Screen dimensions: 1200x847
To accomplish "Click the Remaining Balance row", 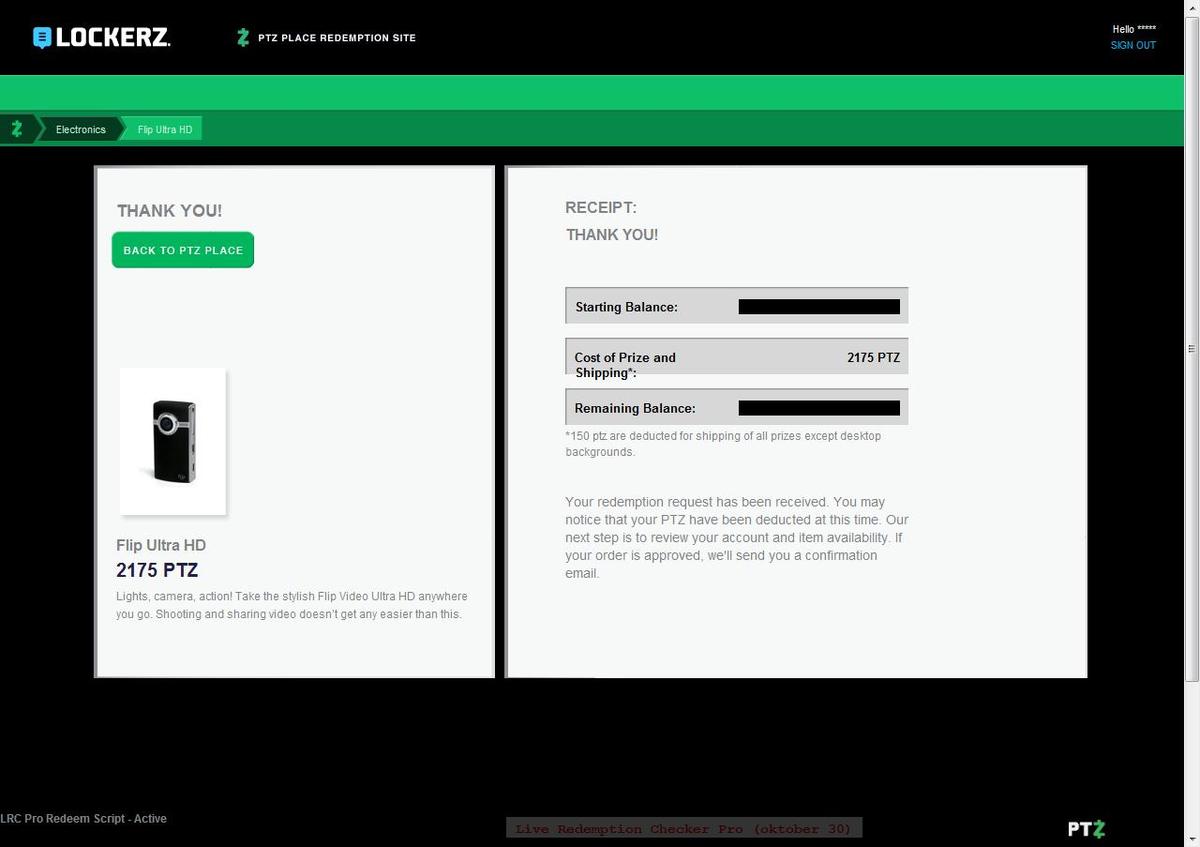I will pyautogui.click(x=736, y=408).
